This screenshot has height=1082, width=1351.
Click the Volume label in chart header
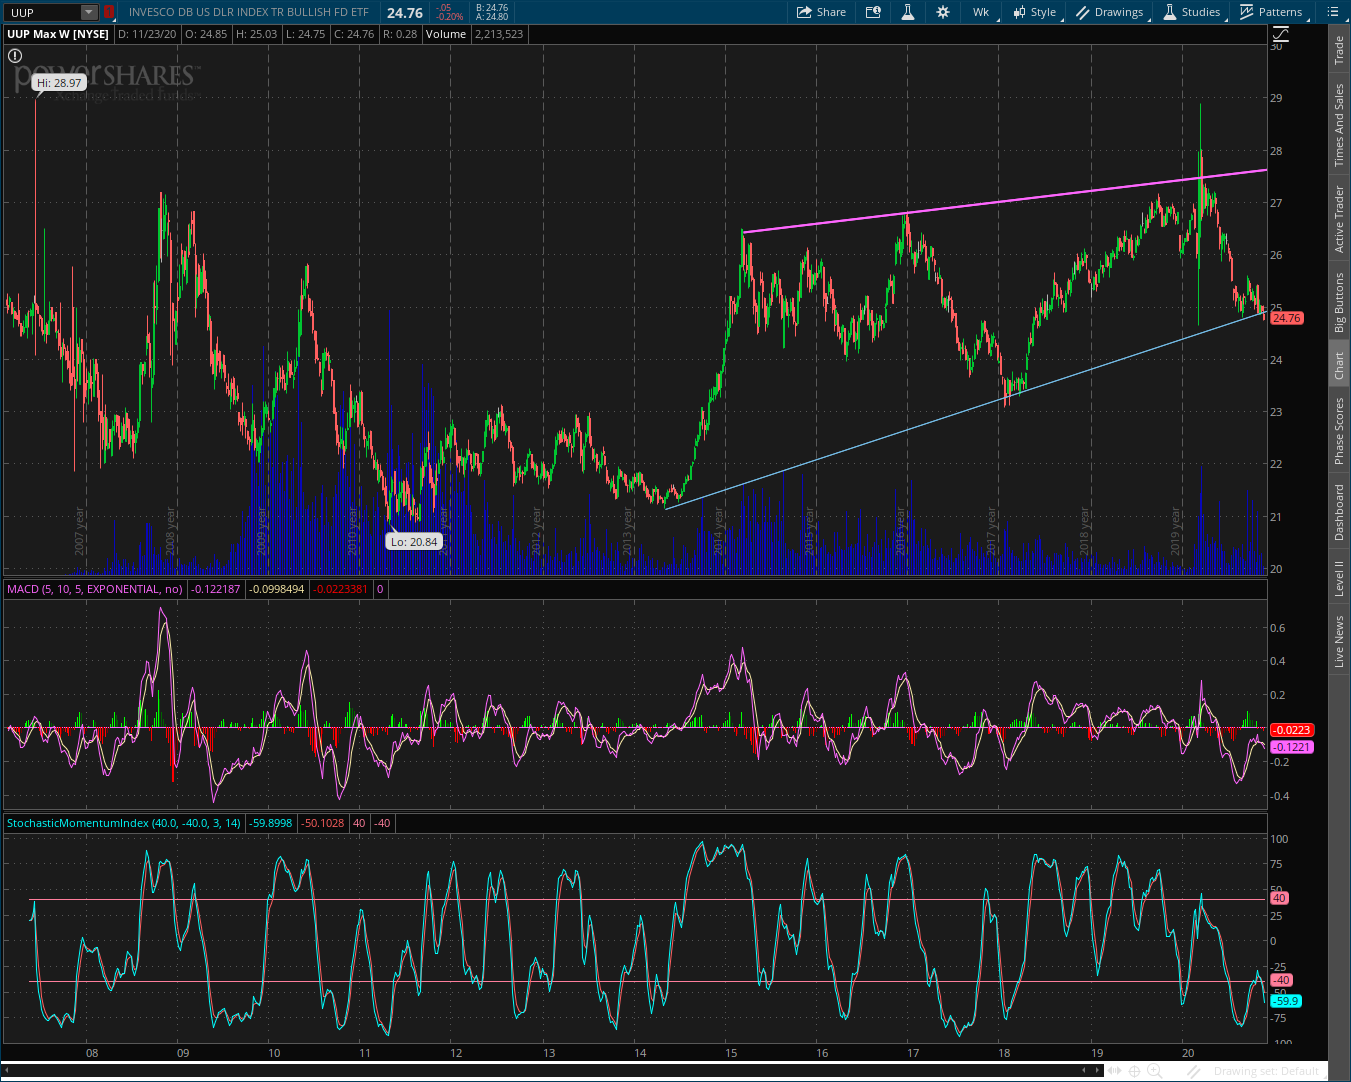(446, 34)
